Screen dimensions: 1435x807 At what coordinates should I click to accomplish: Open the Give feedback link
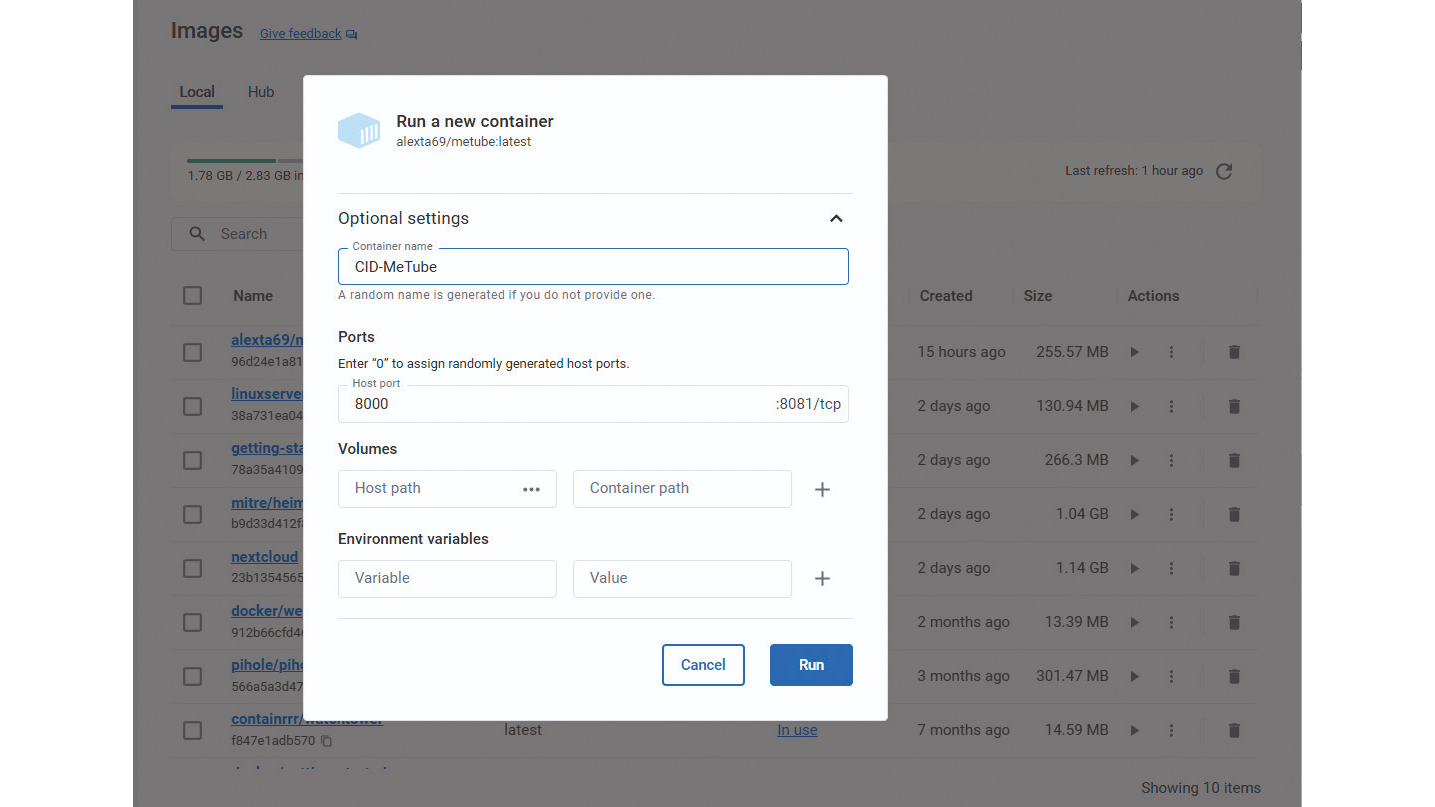(x=301, y=34)
